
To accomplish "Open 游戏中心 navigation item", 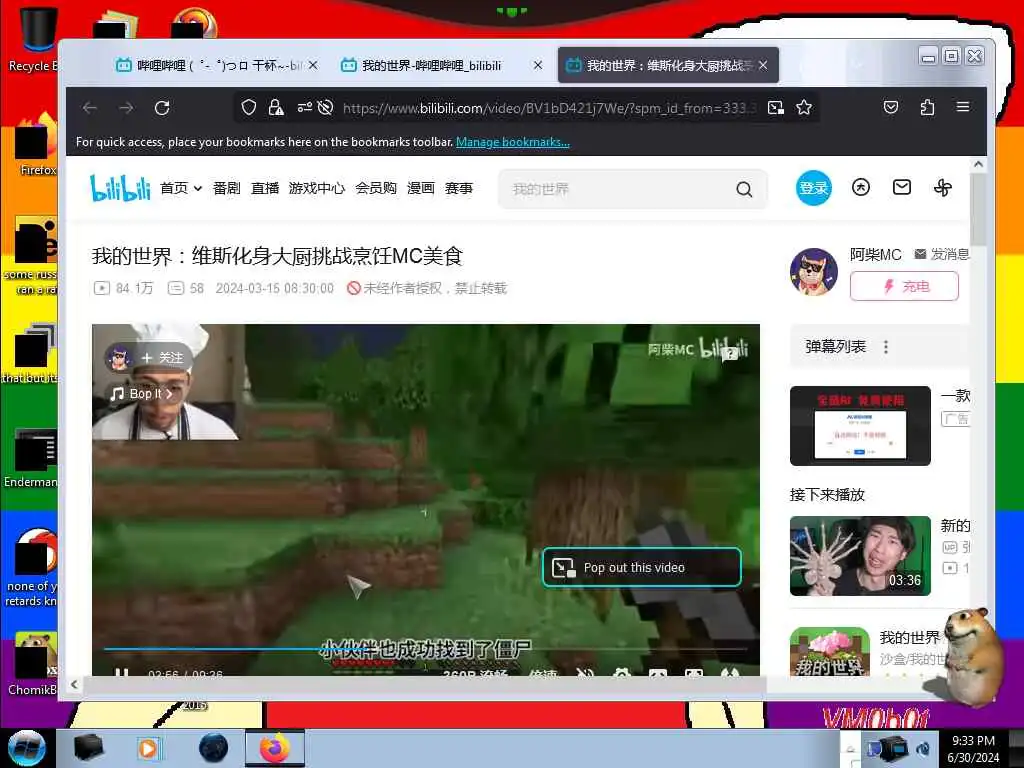I will 317,189.
